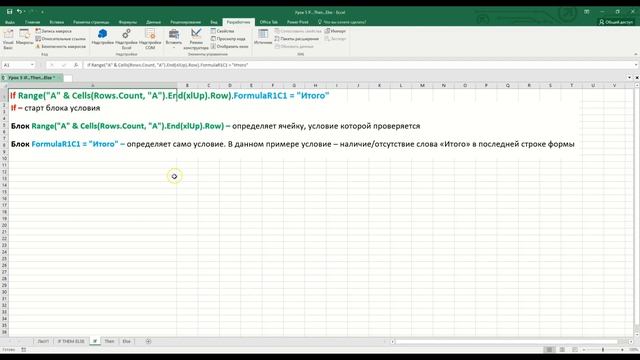Screen dimensions: 640x360
Task: Open the Name Box dropdown
Action: tap(32, 65)
